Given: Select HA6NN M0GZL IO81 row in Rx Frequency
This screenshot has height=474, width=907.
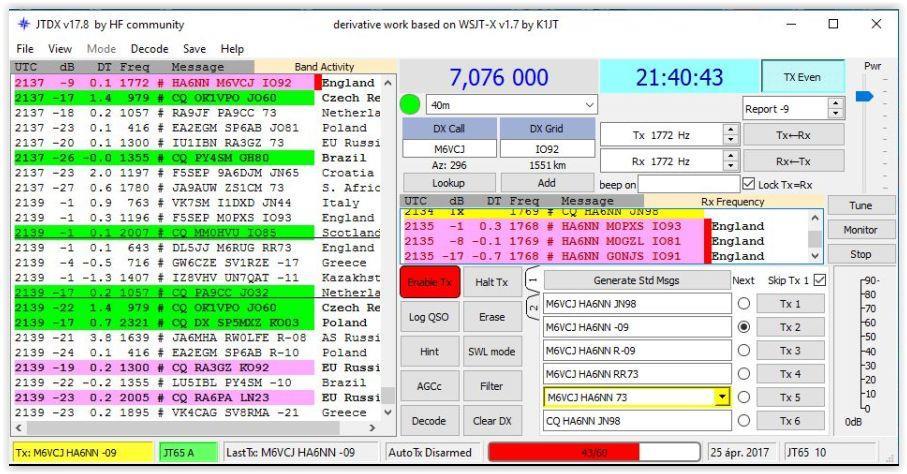Looking at the screenshot, I should [604, 241].
